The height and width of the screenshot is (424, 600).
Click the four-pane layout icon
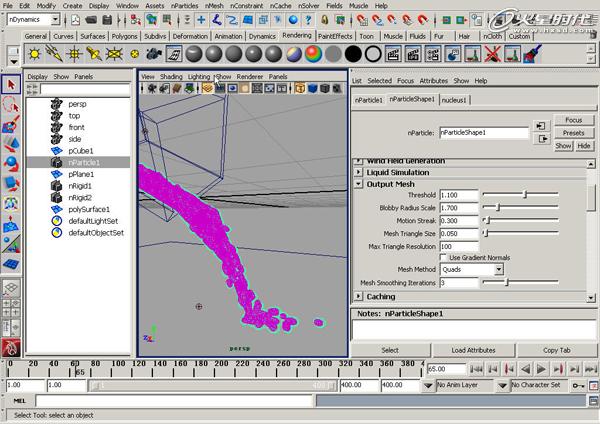11,308
